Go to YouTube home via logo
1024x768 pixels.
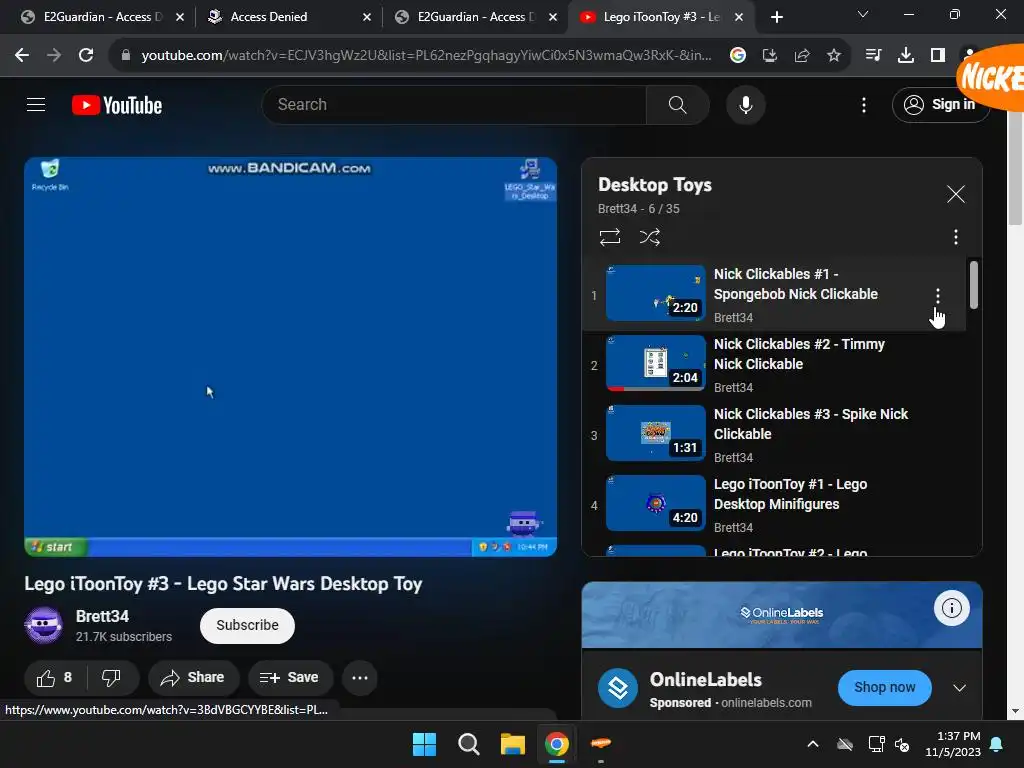coord(117,104)
